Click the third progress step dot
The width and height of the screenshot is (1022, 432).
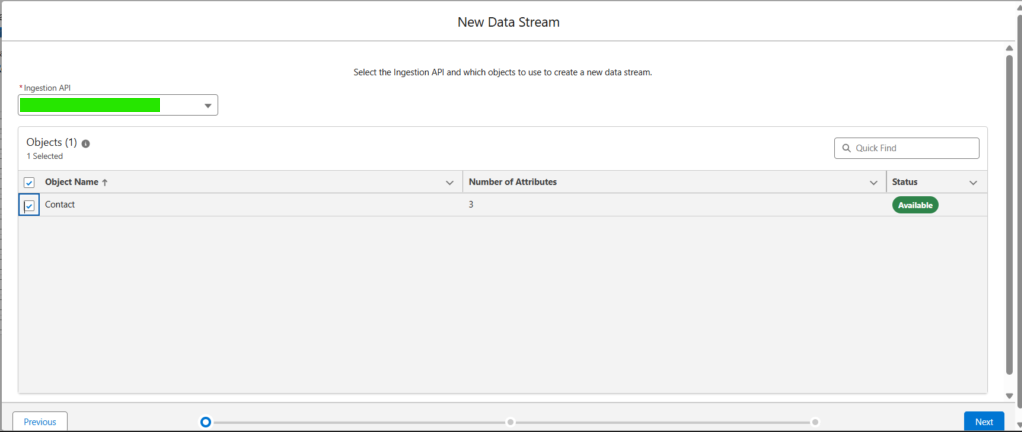click(815, 422)
